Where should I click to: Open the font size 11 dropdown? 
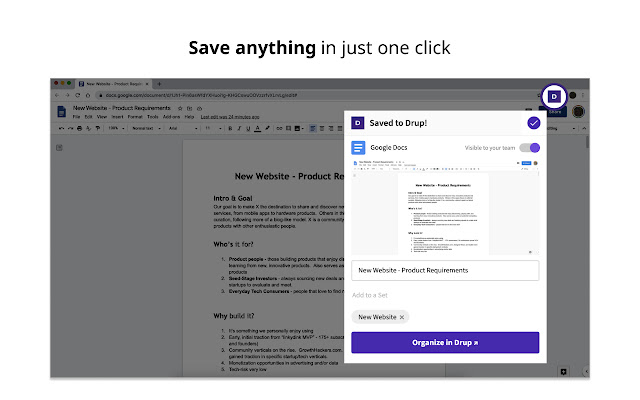coord(213,128)
